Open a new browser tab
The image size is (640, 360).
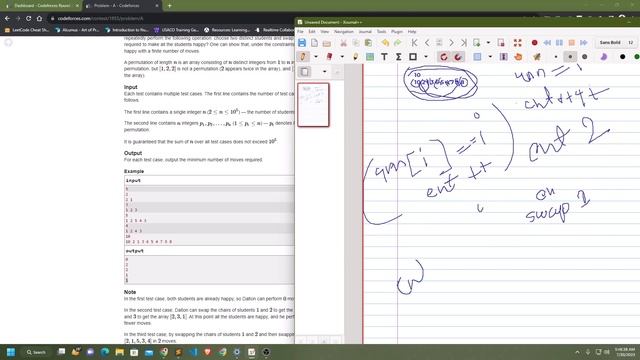169,6
